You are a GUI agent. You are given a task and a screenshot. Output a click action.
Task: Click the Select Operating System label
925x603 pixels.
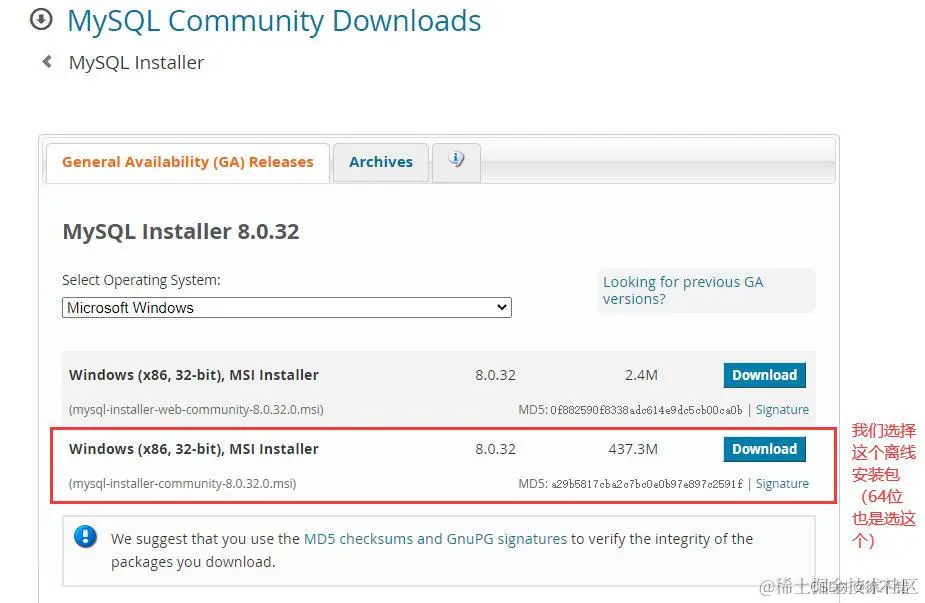[x=141, y=280]
